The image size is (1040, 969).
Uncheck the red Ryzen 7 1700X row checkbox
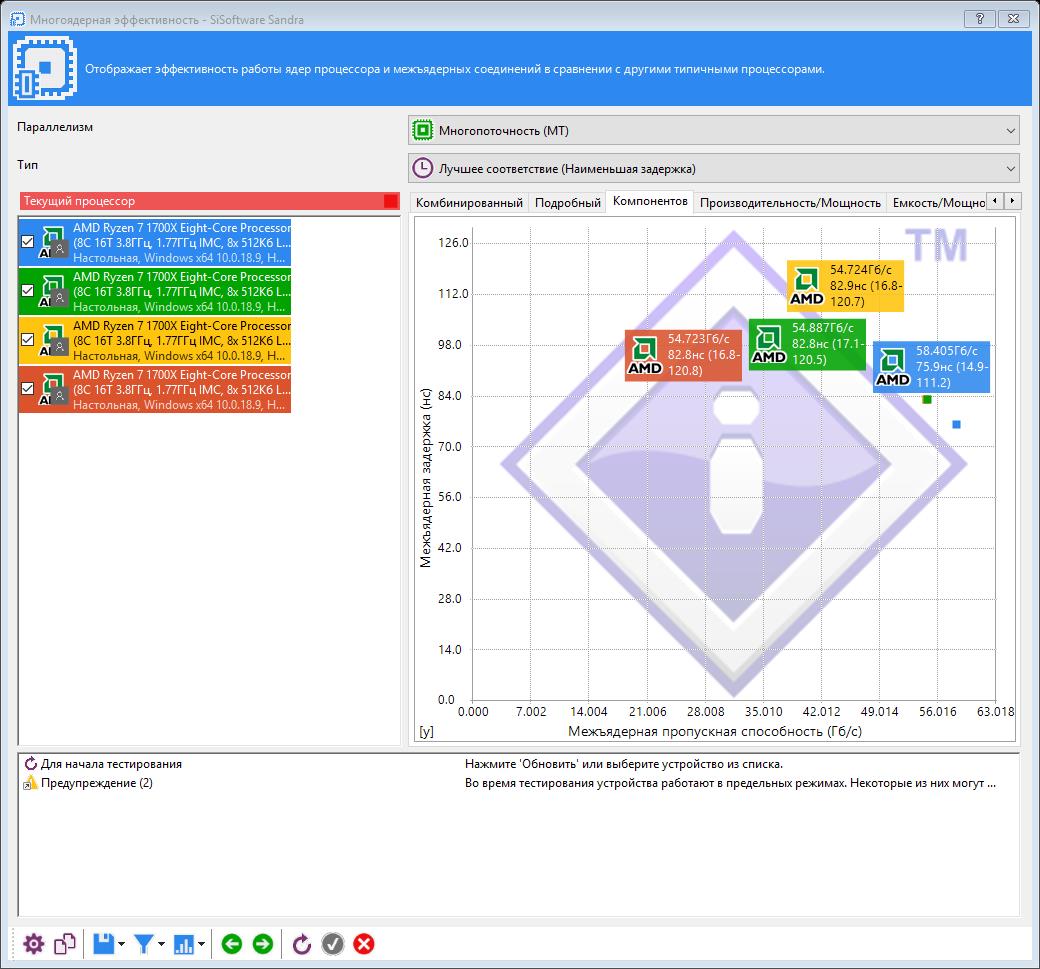[27, 389]
